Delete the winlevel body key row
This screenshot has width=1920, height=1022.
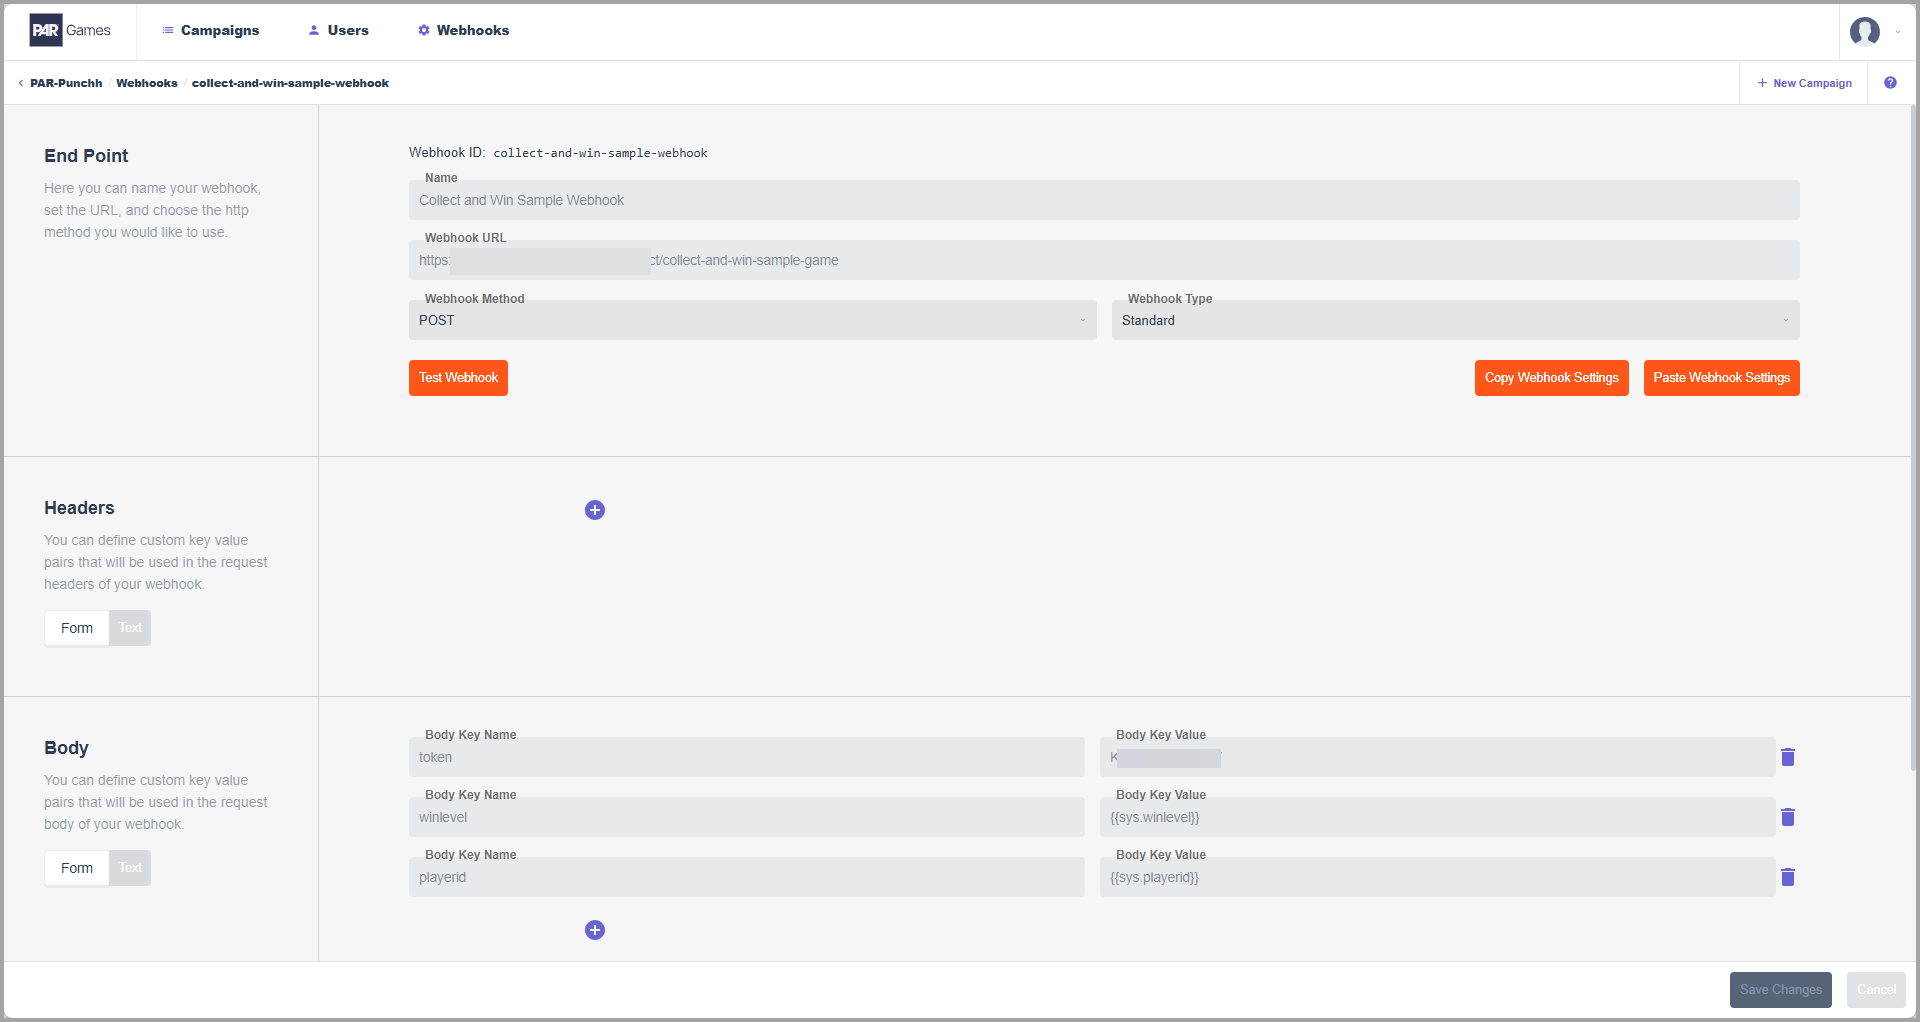point(1788,817)
